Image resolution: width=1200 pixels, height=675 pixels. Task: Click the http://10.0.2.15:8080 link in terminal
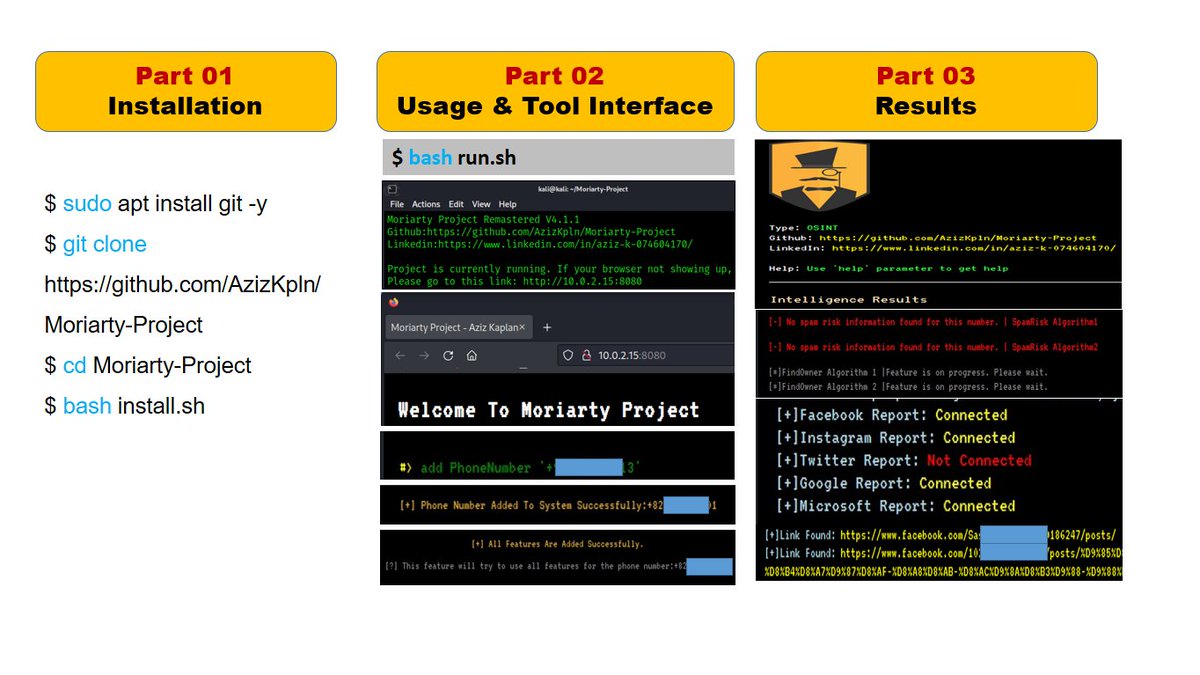pyautogui.click(x=581, y=281)
